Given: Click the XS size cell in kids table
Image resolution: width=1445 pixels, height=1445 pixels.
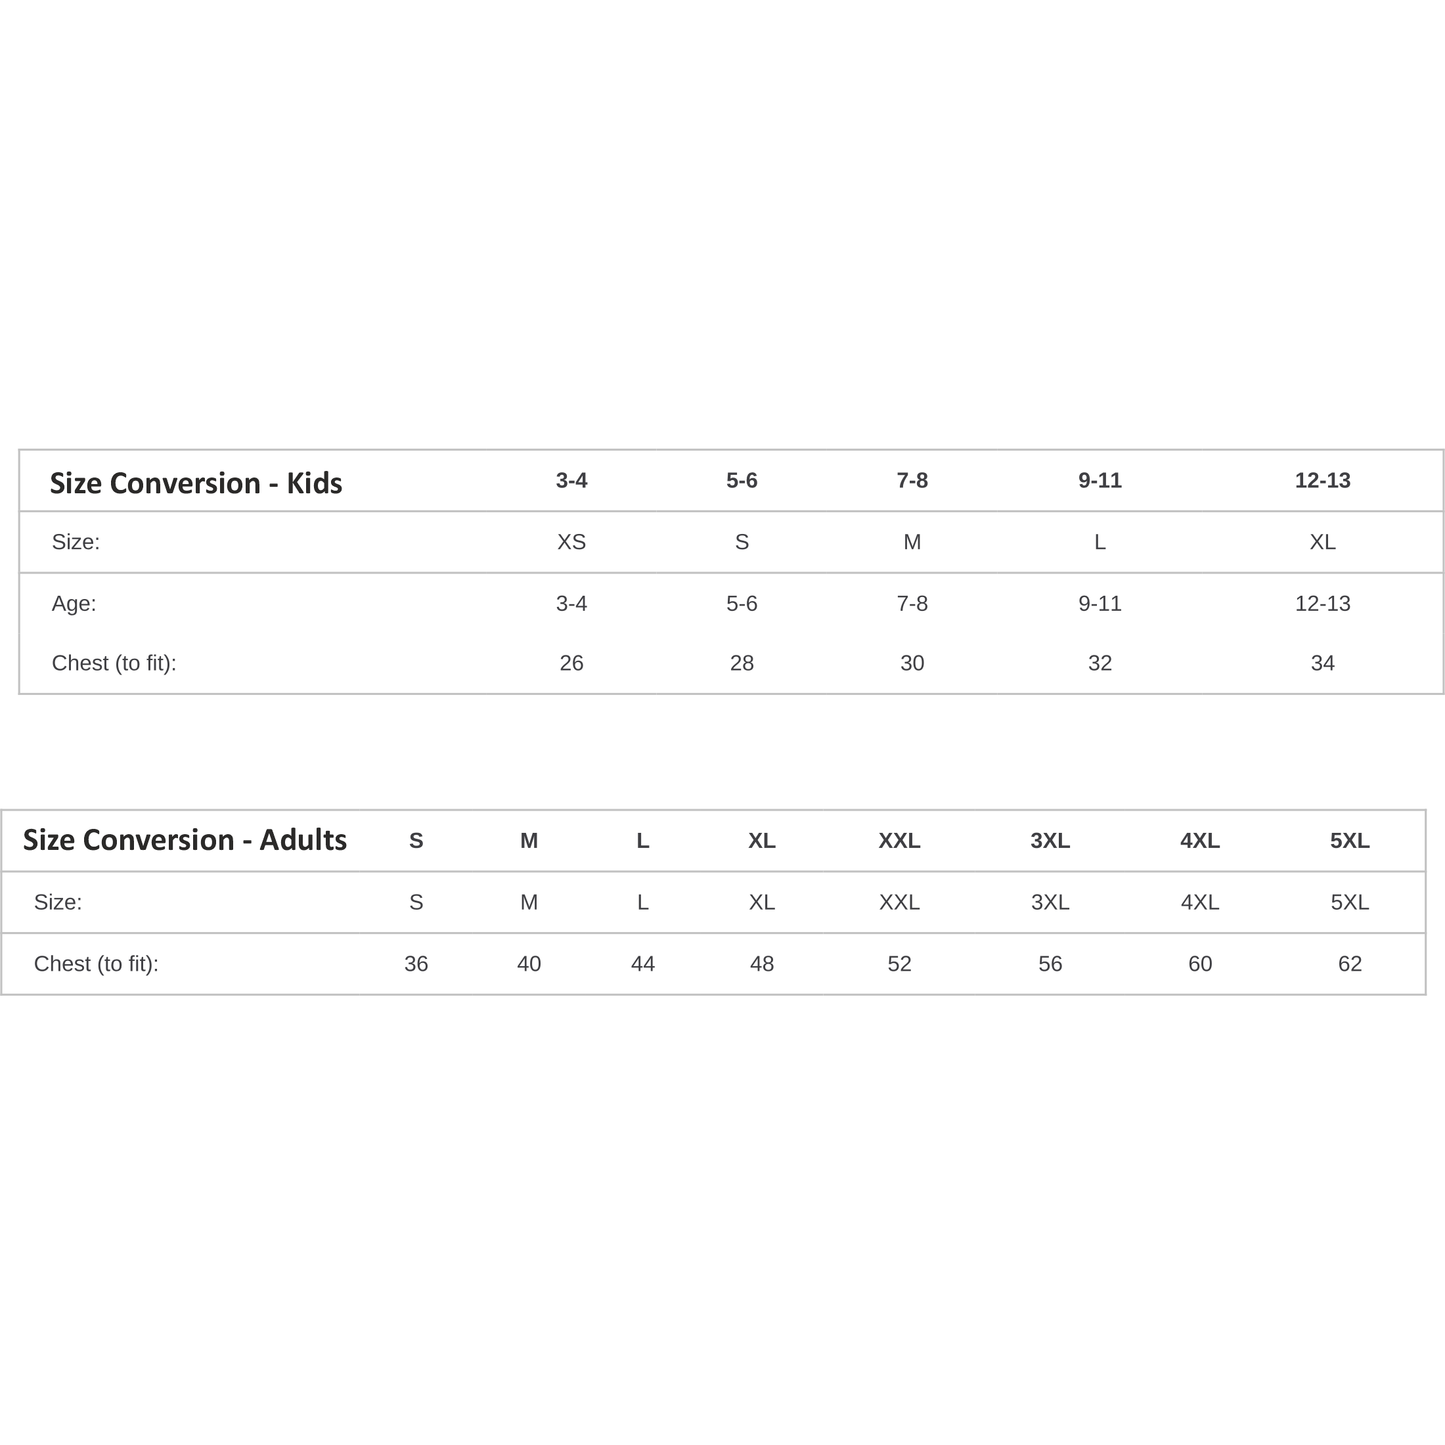Looking at the screenshot, I should click(x=571, y=542).
